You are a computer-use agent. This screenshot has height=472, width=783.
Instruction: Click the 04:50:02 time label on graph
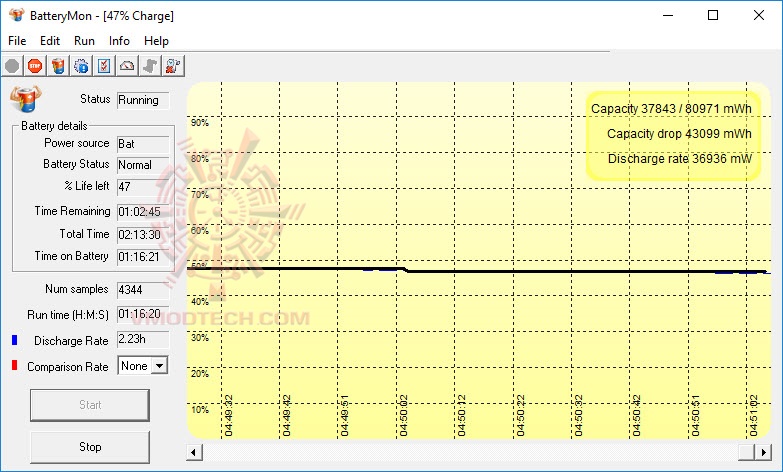(403, 416)
